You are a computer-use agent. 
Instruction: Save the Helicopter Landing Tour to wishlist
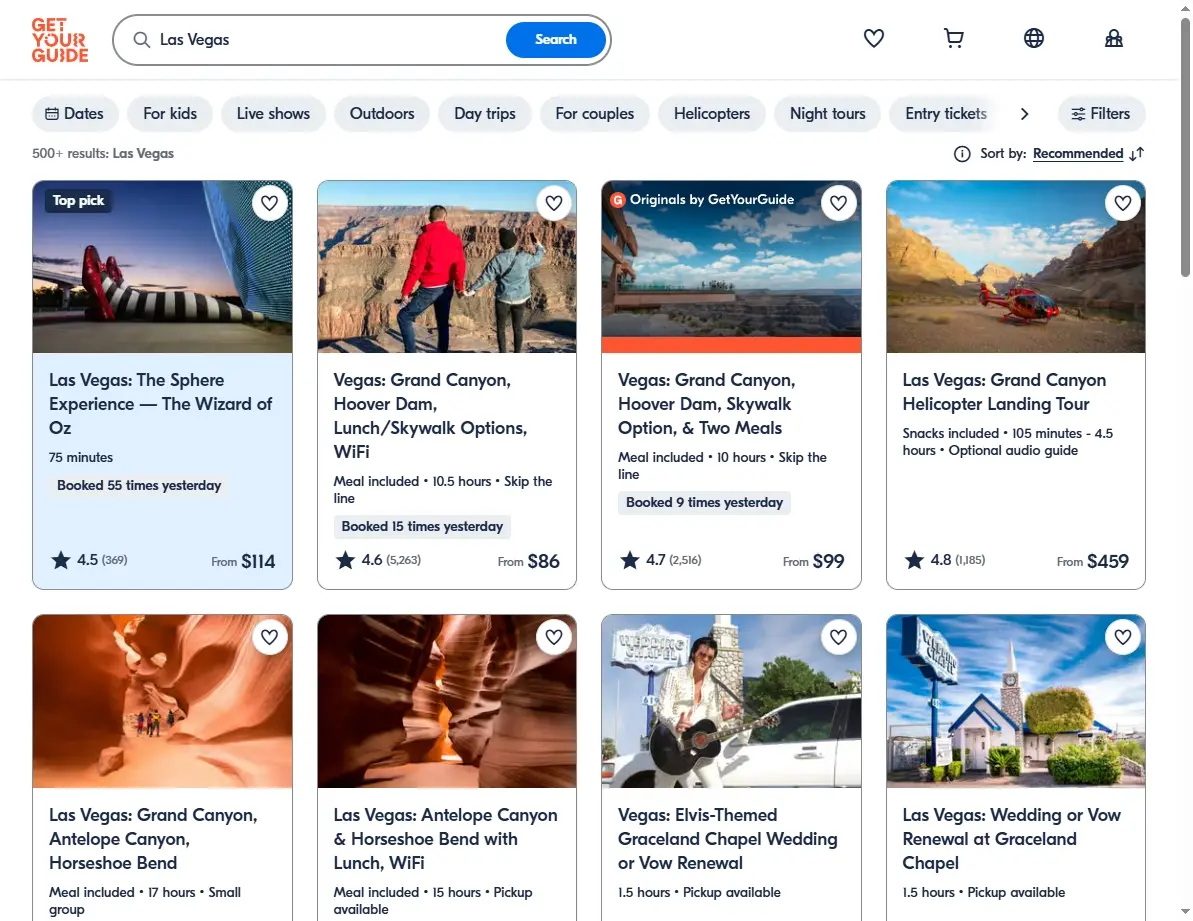click(1123, 203)
